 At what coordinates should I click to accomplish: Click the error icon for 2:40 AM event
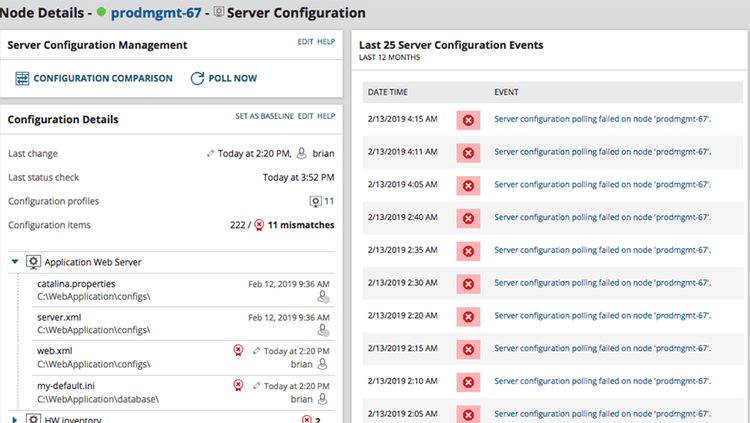468,219
